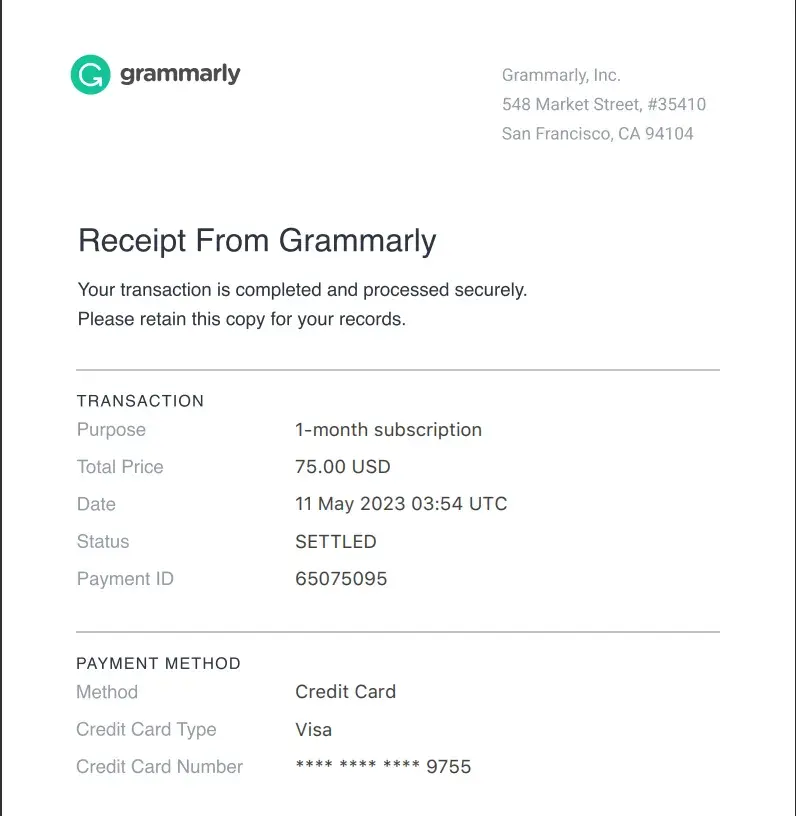Select the payment ID 65075095
The width and height of the screenshot is (796, 816).
pyautogui.click(x=341, y=579)
